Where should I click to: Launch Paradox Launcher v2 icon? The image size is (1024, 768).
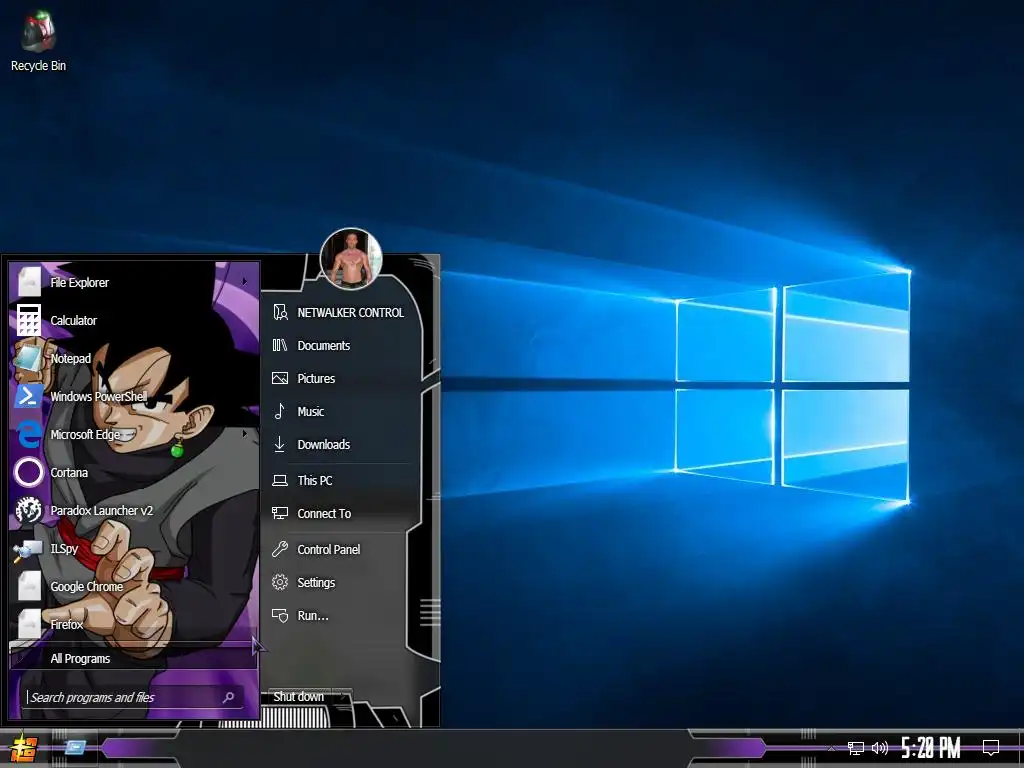(29, 510)
